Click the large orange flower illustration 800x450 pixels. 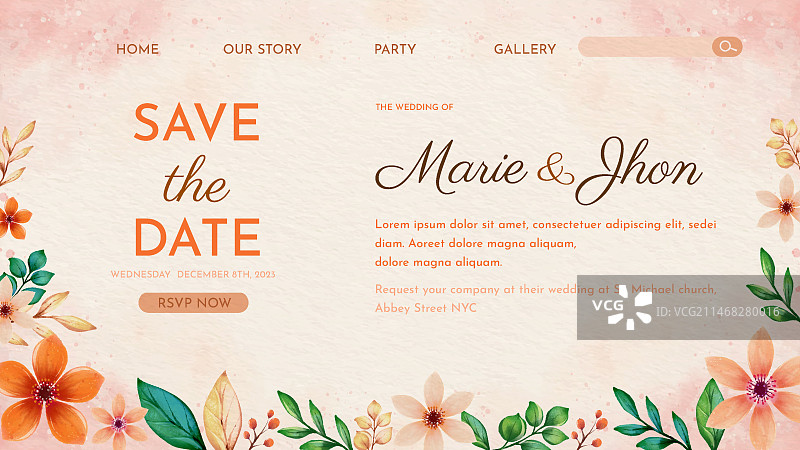pyautogui.click(x=47, y=390)
